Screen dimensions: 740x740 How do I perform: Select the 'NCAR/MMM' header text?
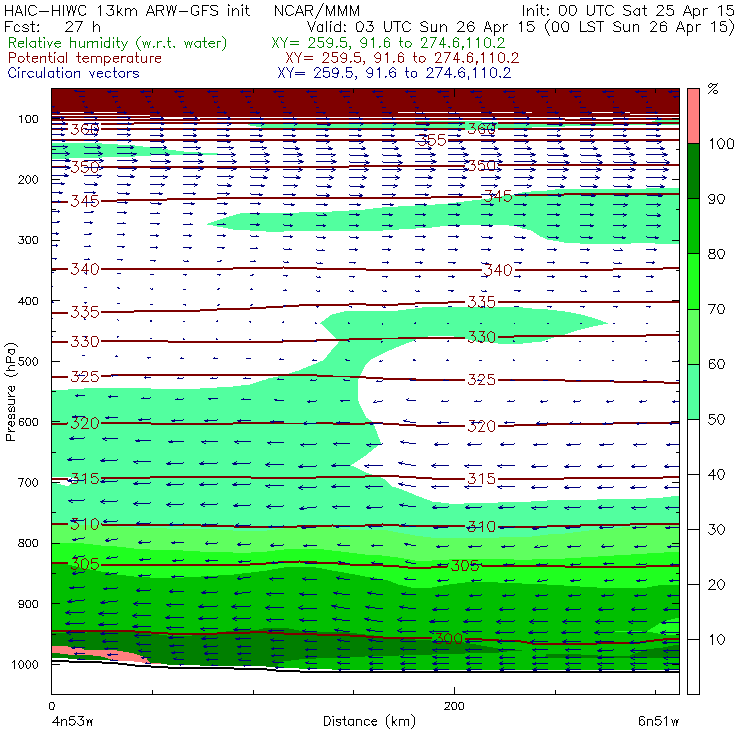click(317, 11)
